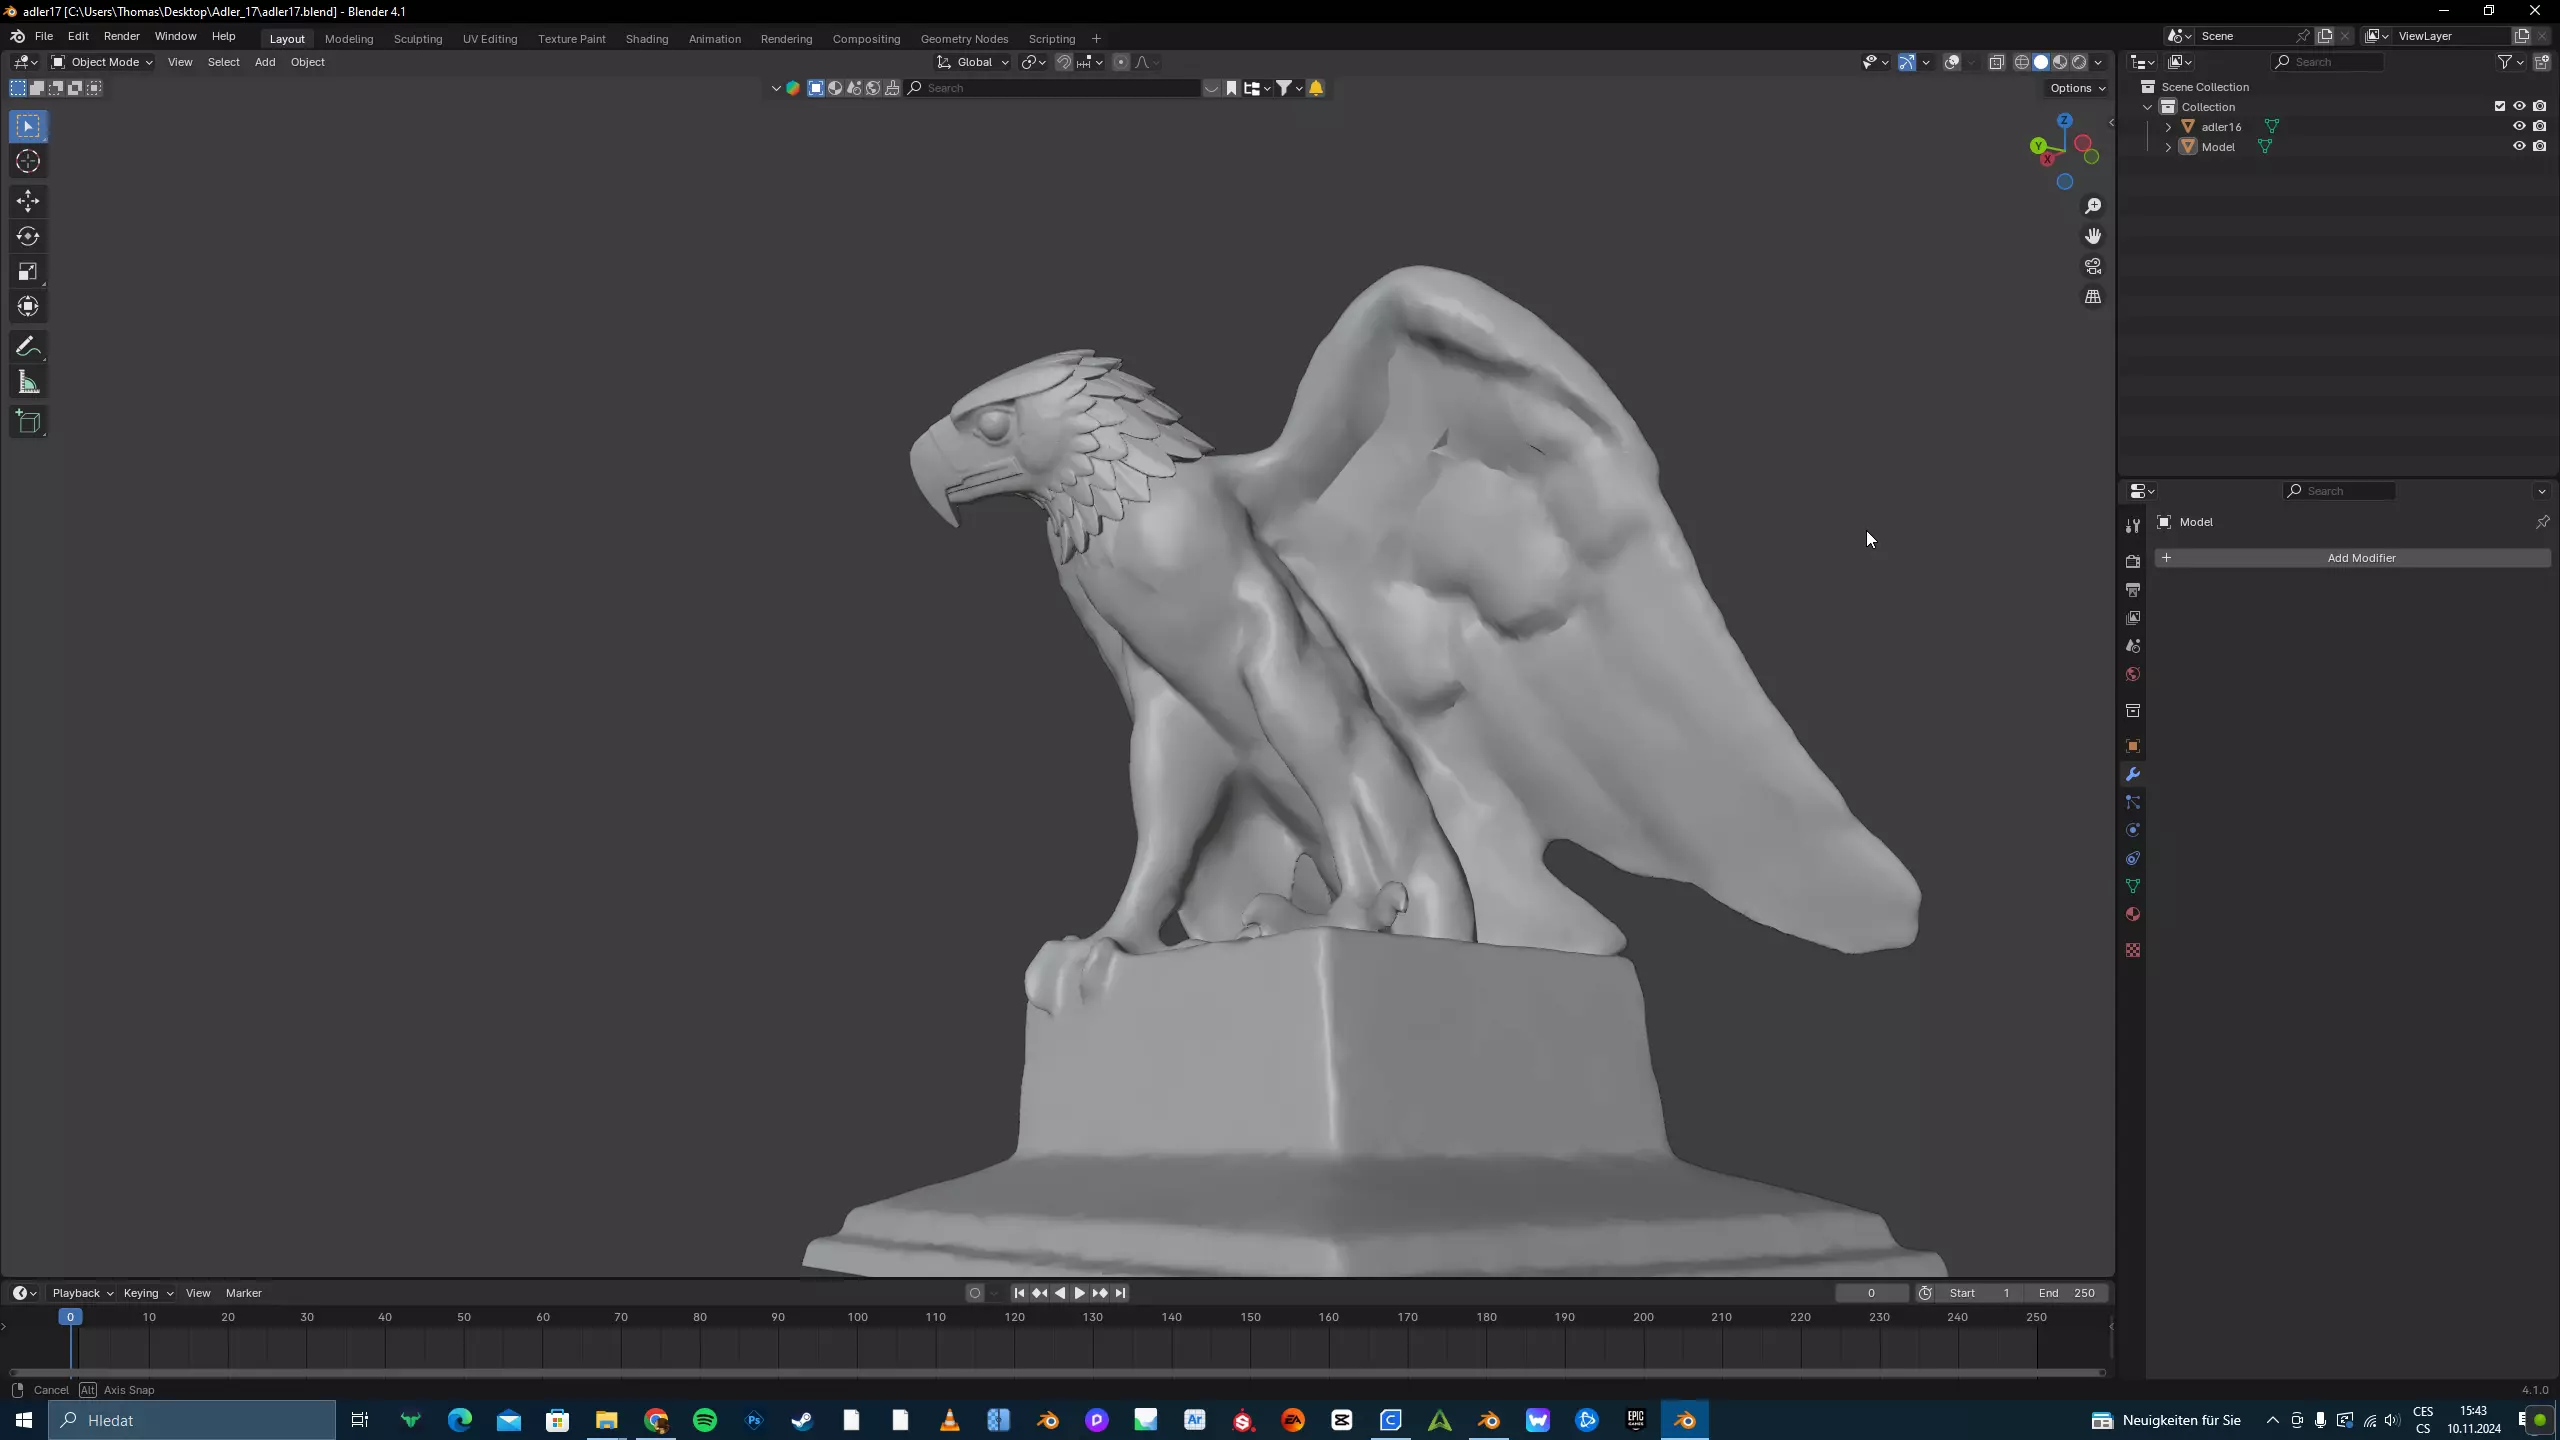The width and height of the screenshot is (2560, 1440).
Task: Open the Global transform orientation dropdown
Action: coord(973,62)
